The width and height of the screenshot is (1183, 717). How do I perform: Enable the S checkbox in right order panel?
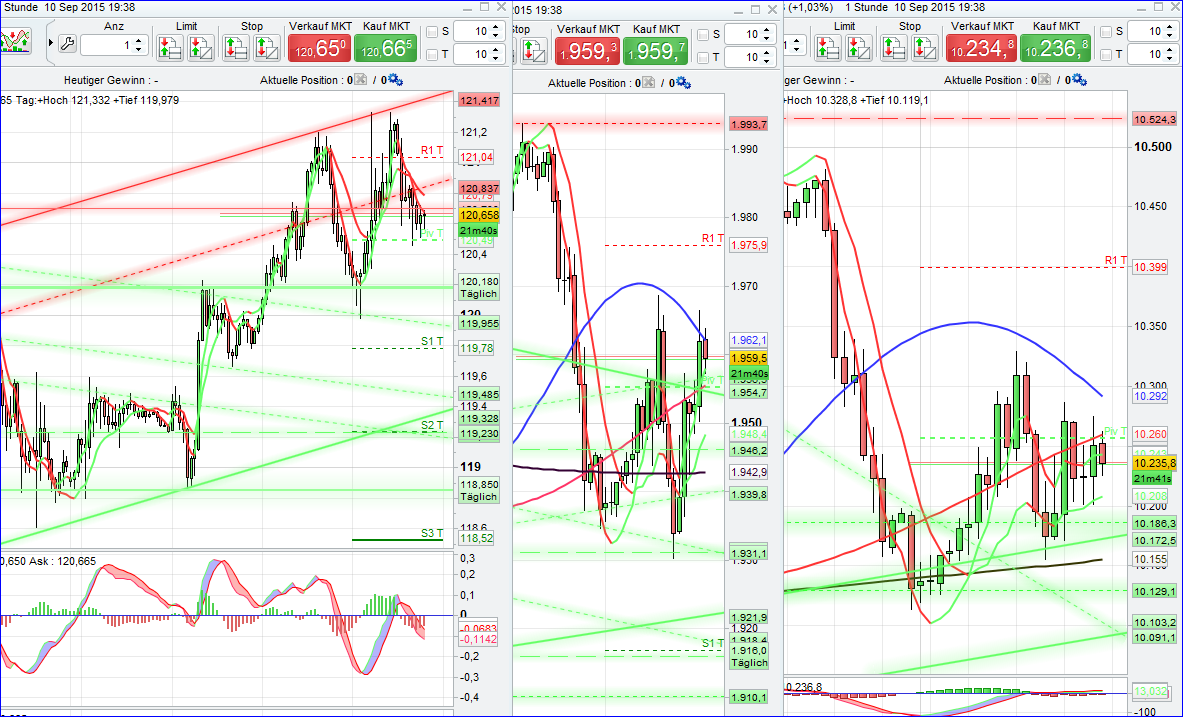point(1106,32)
